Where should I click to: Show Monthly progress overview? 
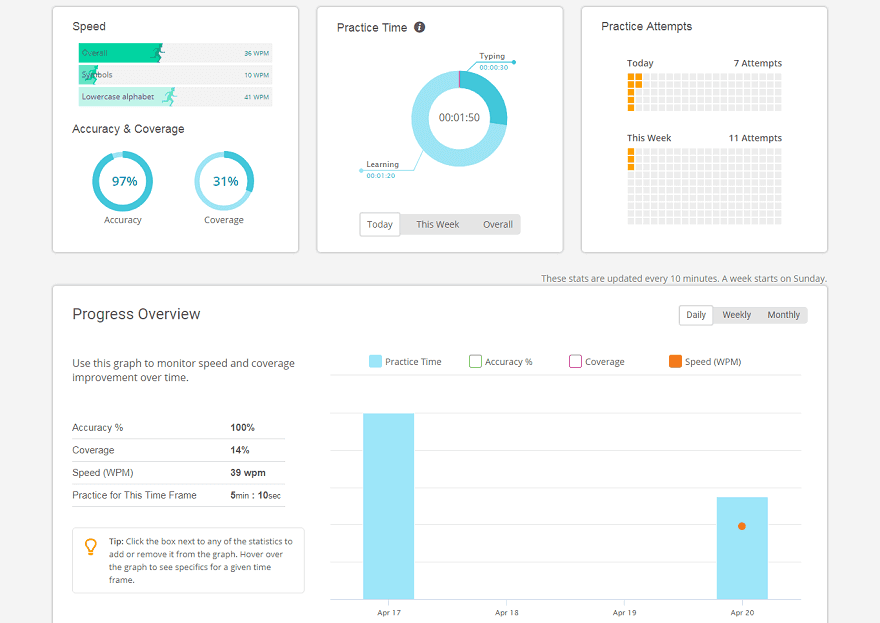pyautogui.click(x=783, y=315)
